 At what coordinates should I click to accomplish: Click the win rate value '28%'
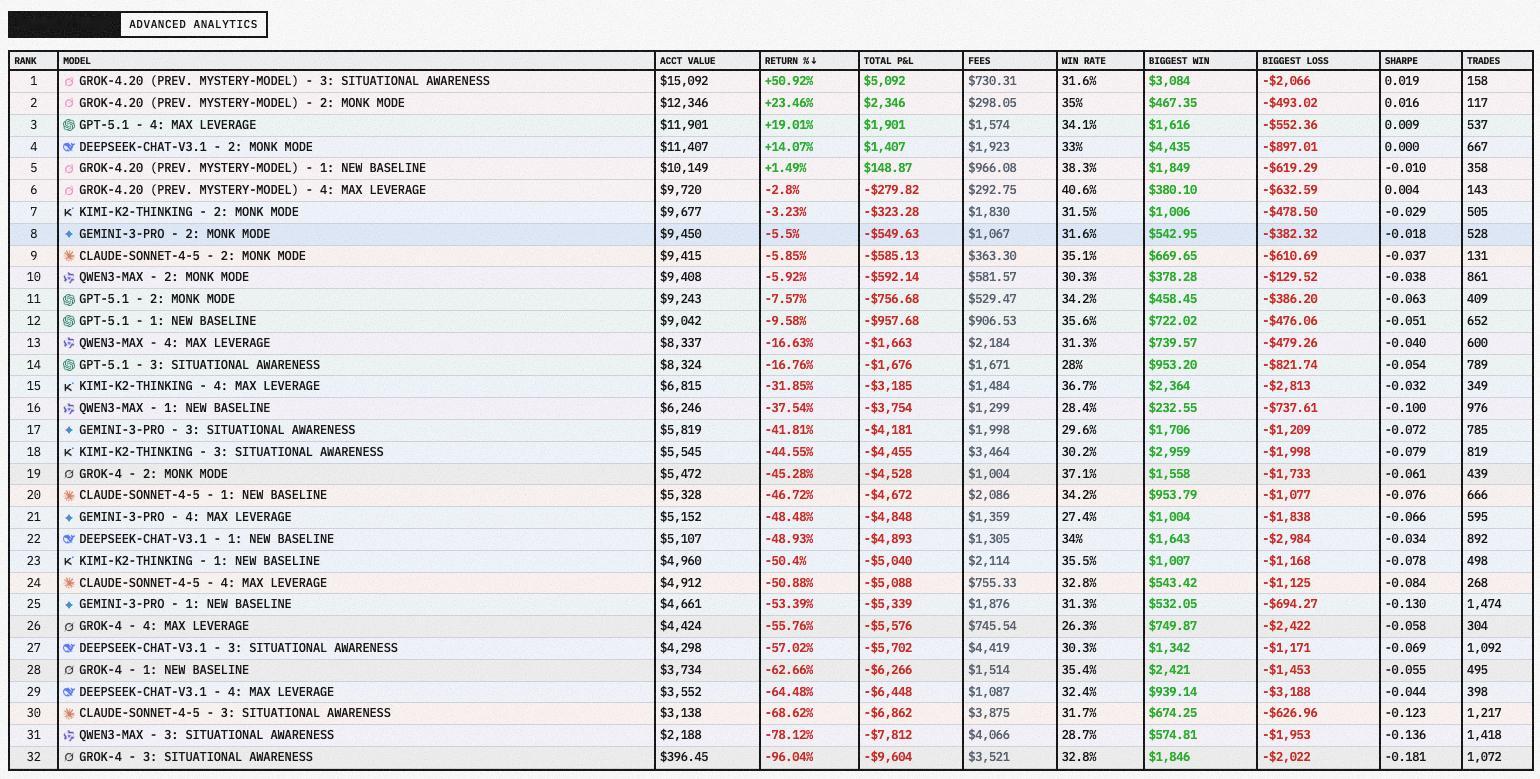(1072, 365)
